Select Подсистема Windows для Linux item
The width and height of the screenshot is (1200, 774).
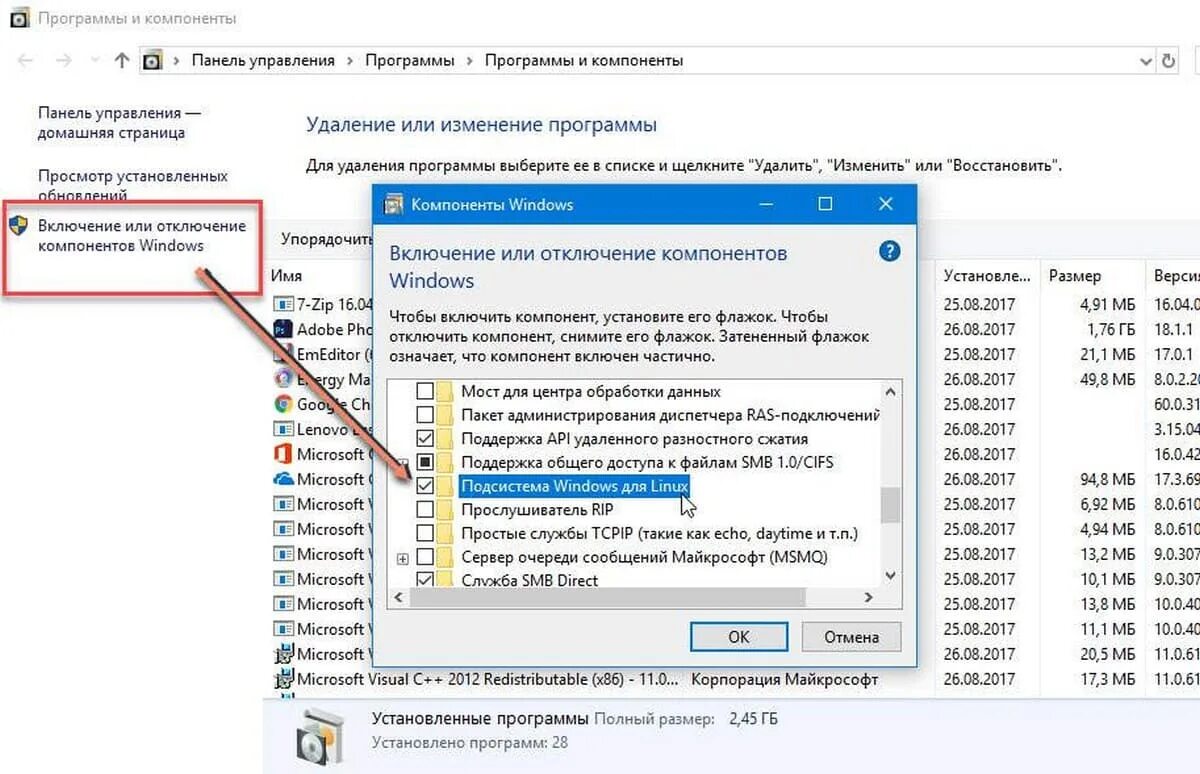(574, 485)
